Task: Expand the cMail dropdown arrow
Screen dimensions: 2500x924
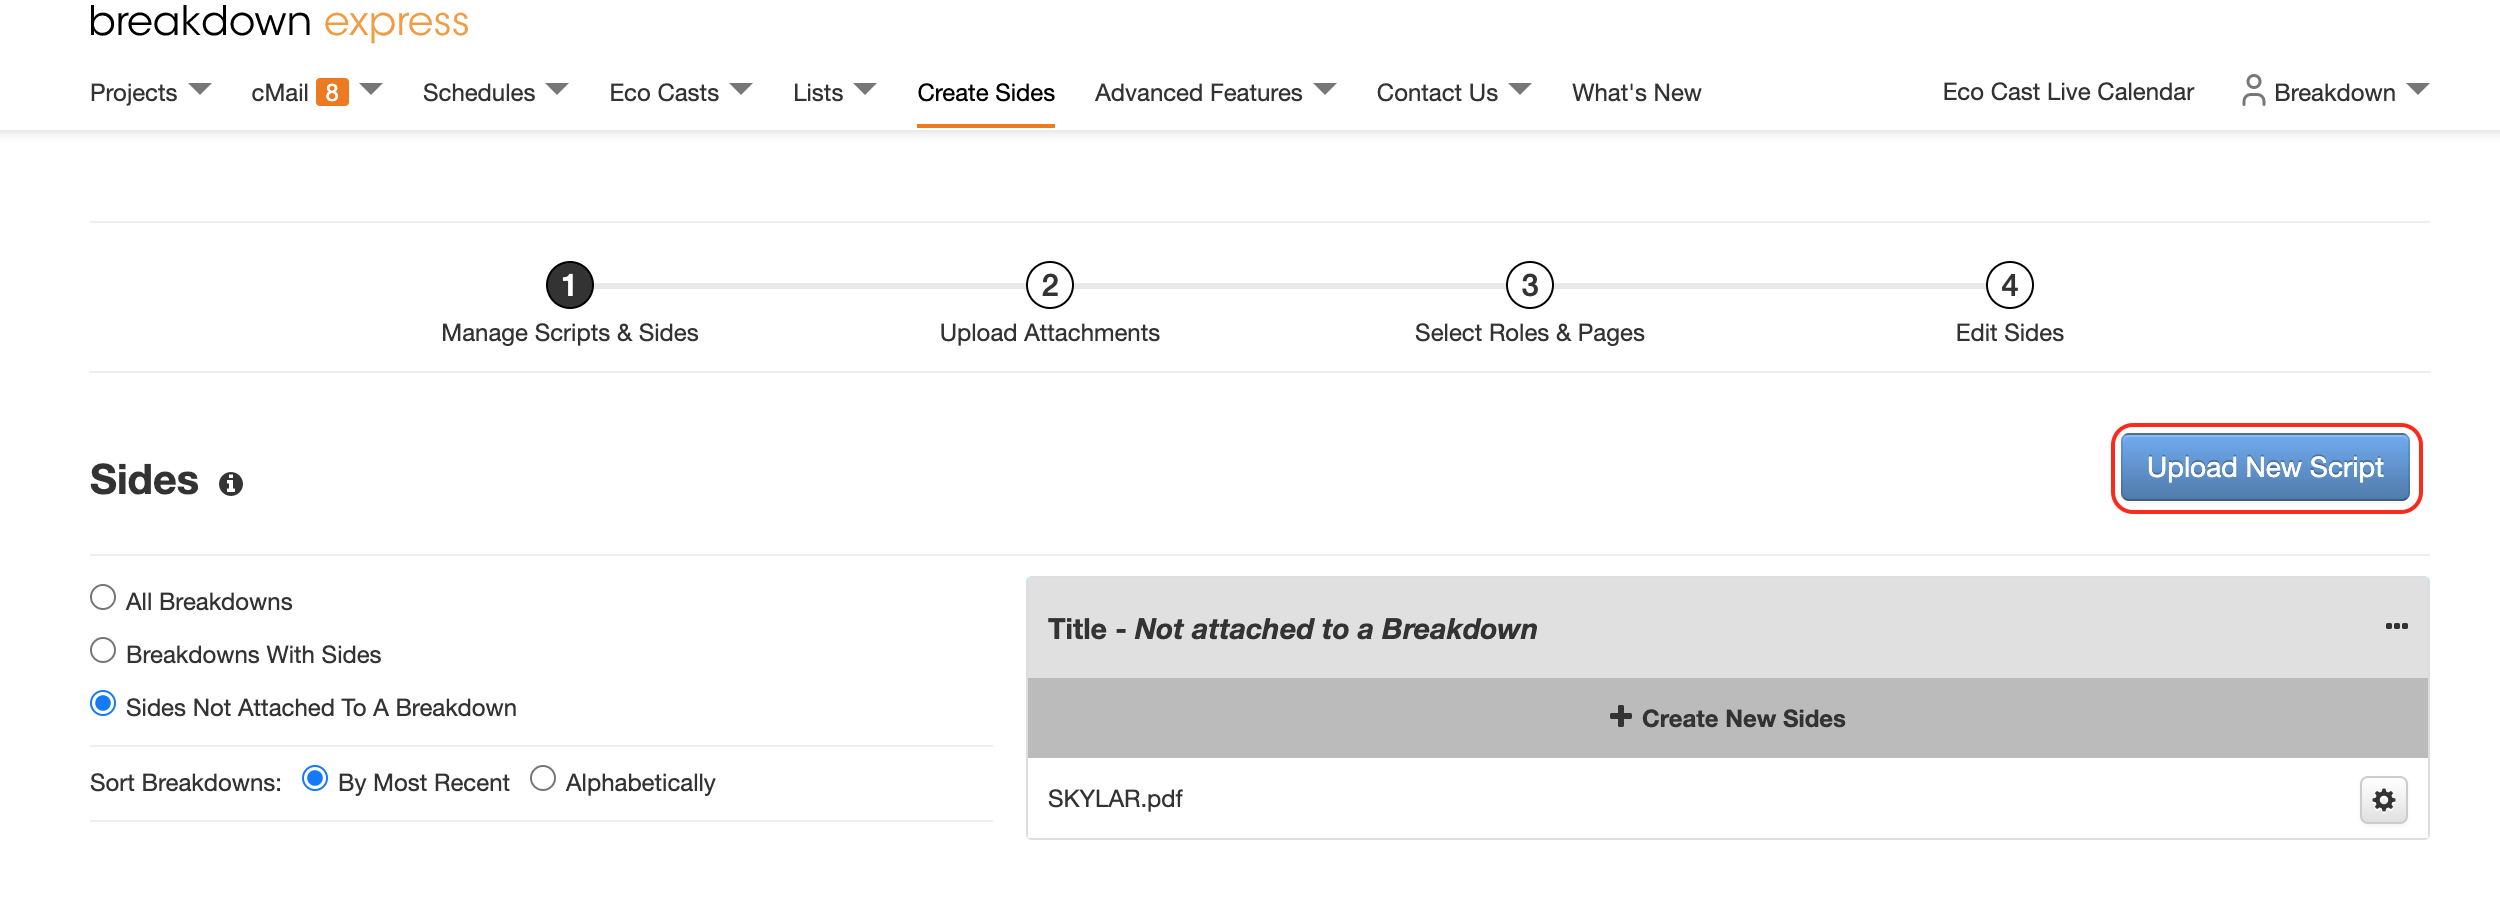Action: [371, 89]
